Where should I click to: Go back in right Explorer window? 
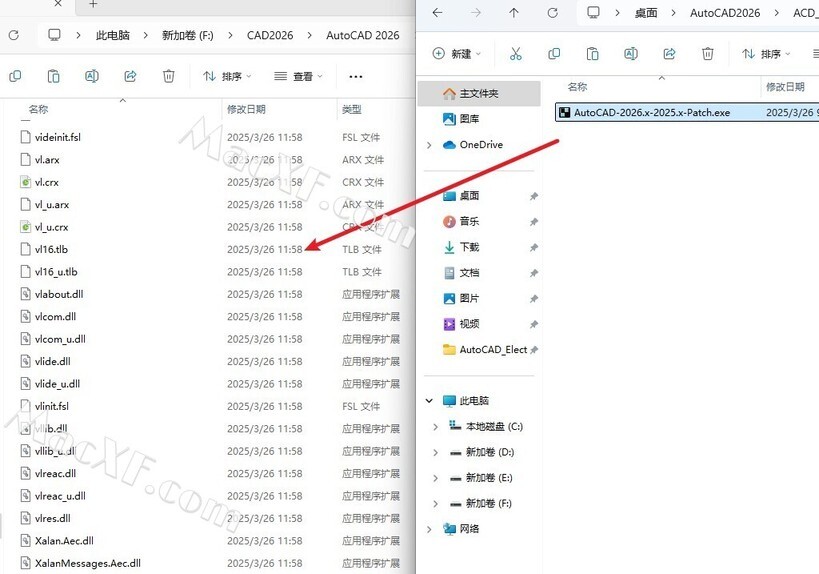click(x=438, y=13)
